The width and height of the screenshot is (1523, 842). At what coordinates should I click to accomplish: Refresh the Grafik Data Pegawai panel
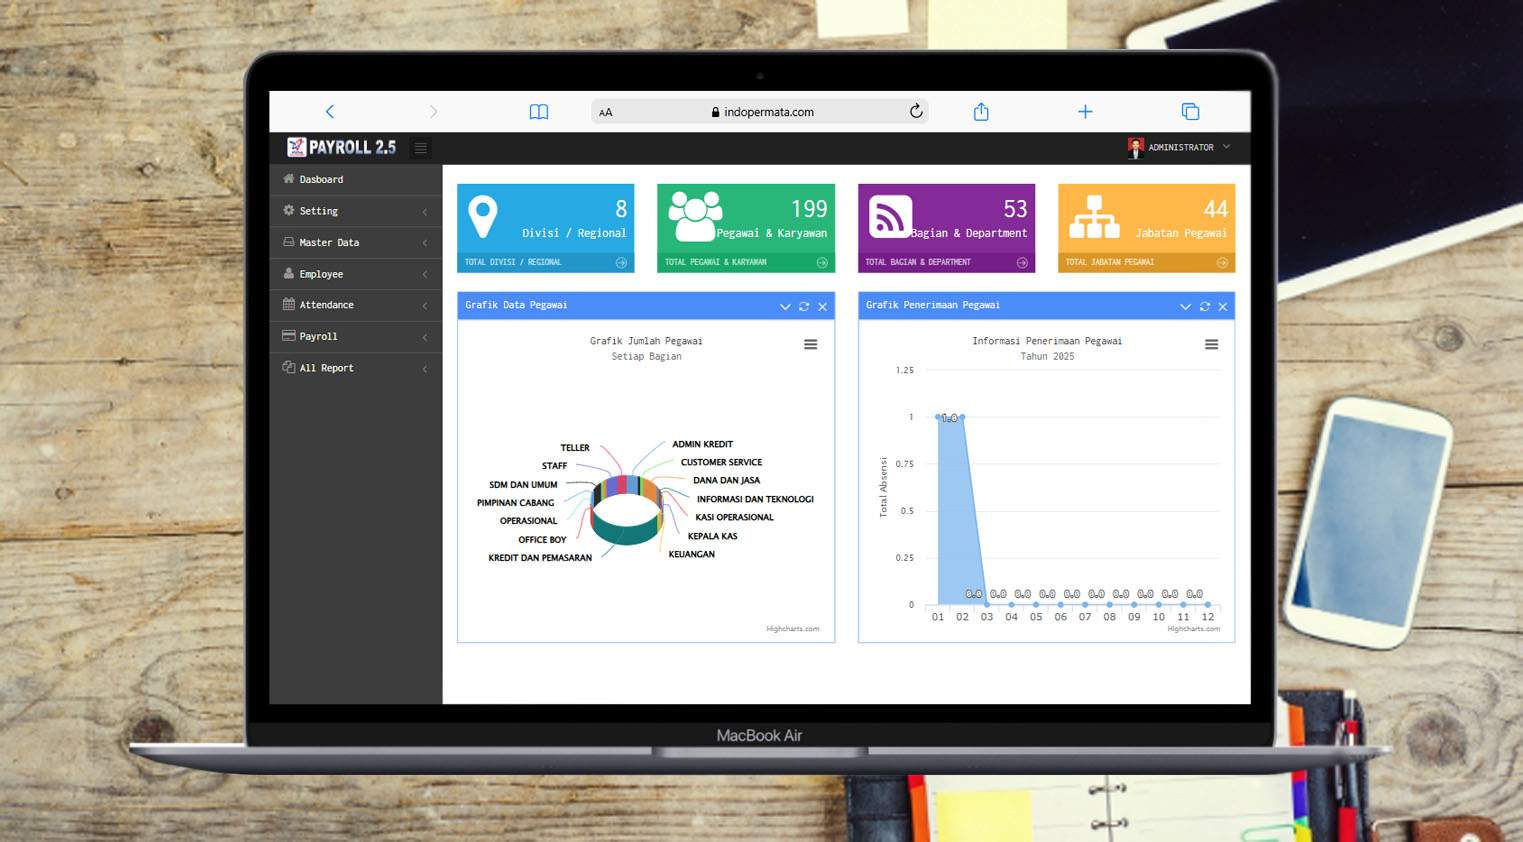(804, 307)
